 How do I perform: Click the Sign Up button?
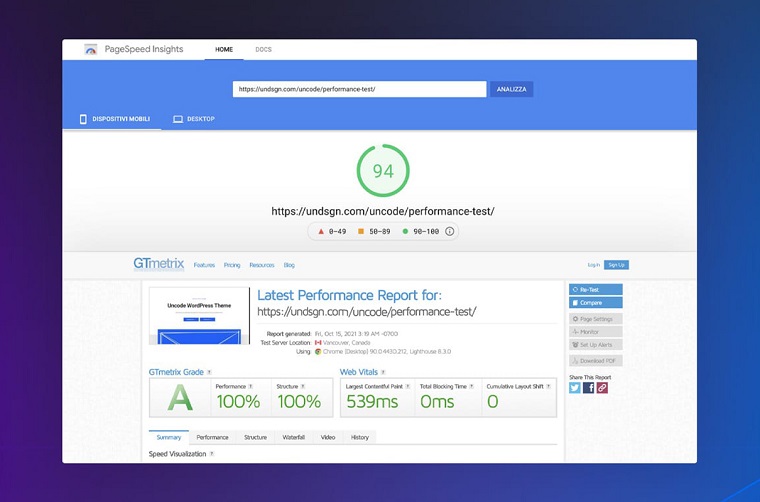click(x=616, y=265)
